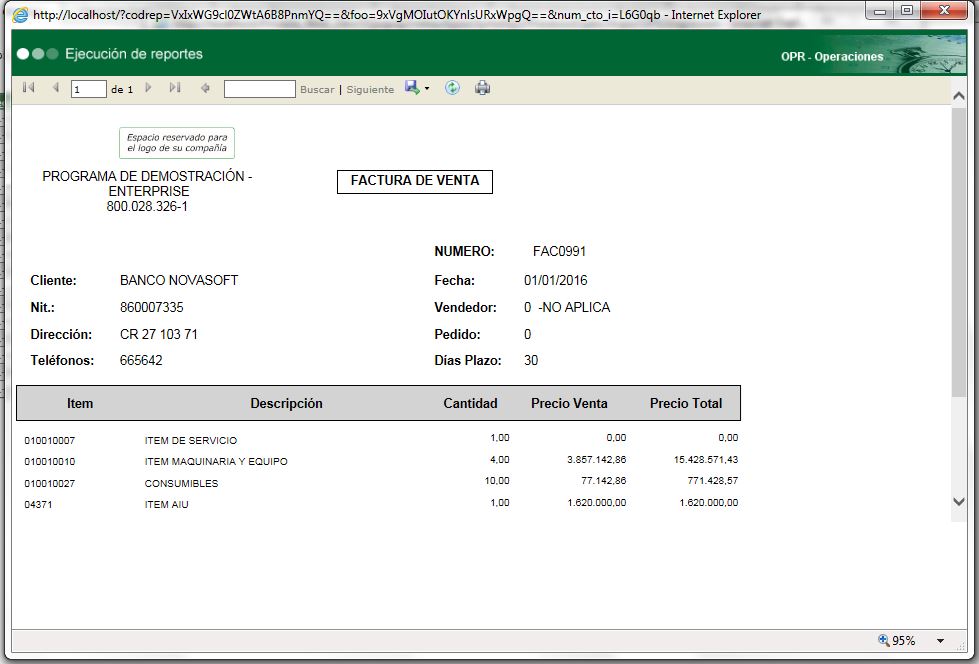Select quantity 10,00
The image size is (979, 664).
click(497, 481)
